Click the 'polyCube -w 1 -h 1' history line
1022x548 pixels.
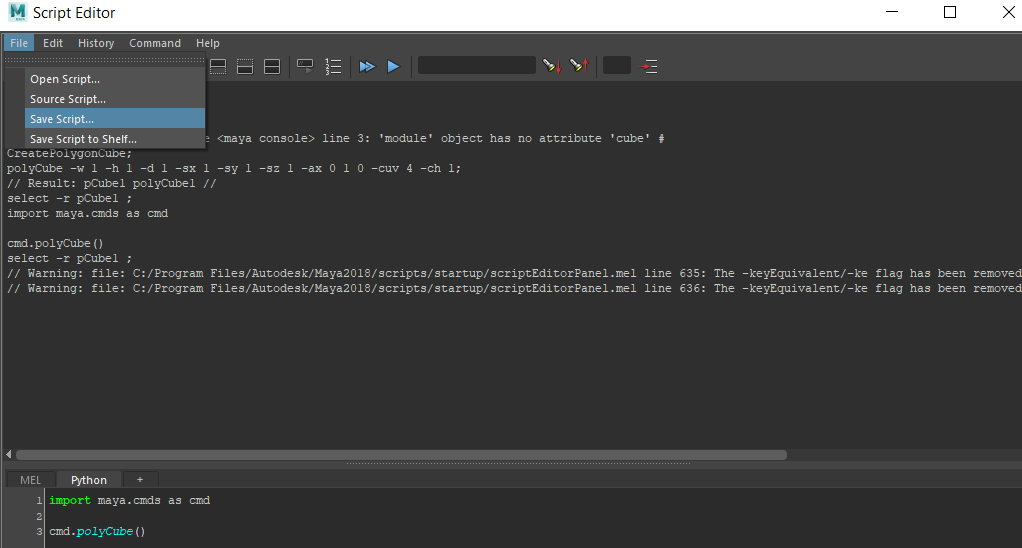[x=234, y=168]
